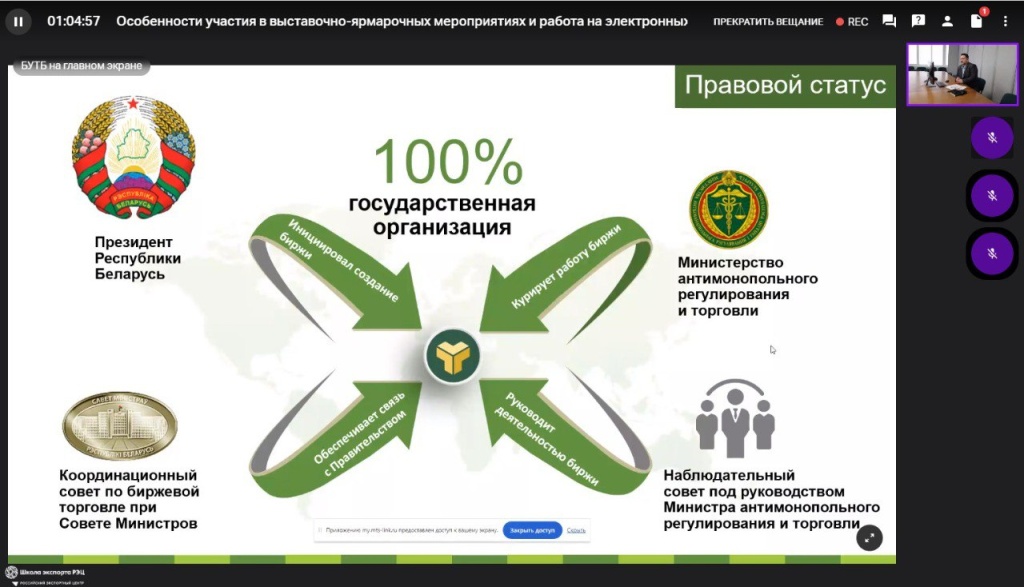Click the webinar timer 01:04:57
The width and height of the screenshot is (1024, 587).
click(x=74, y=22)
